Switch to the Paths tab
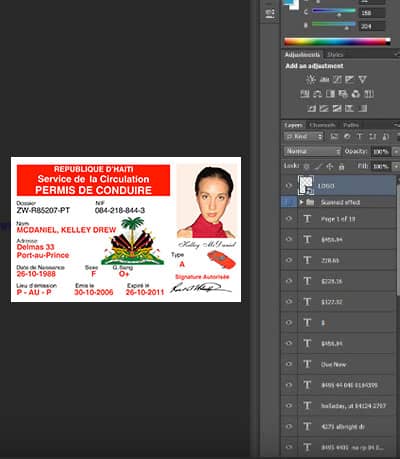 [351, 125]
